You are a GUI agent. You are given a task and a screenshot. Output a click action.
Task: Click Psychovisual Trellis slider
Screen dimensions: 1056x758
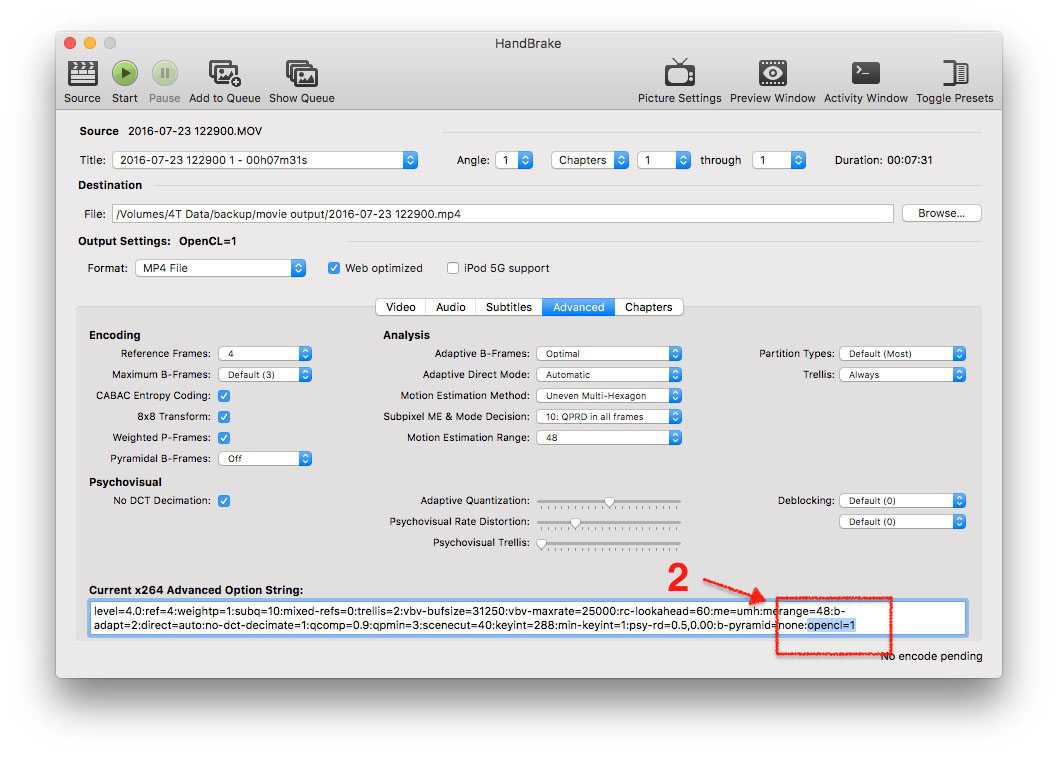(609, 544)
